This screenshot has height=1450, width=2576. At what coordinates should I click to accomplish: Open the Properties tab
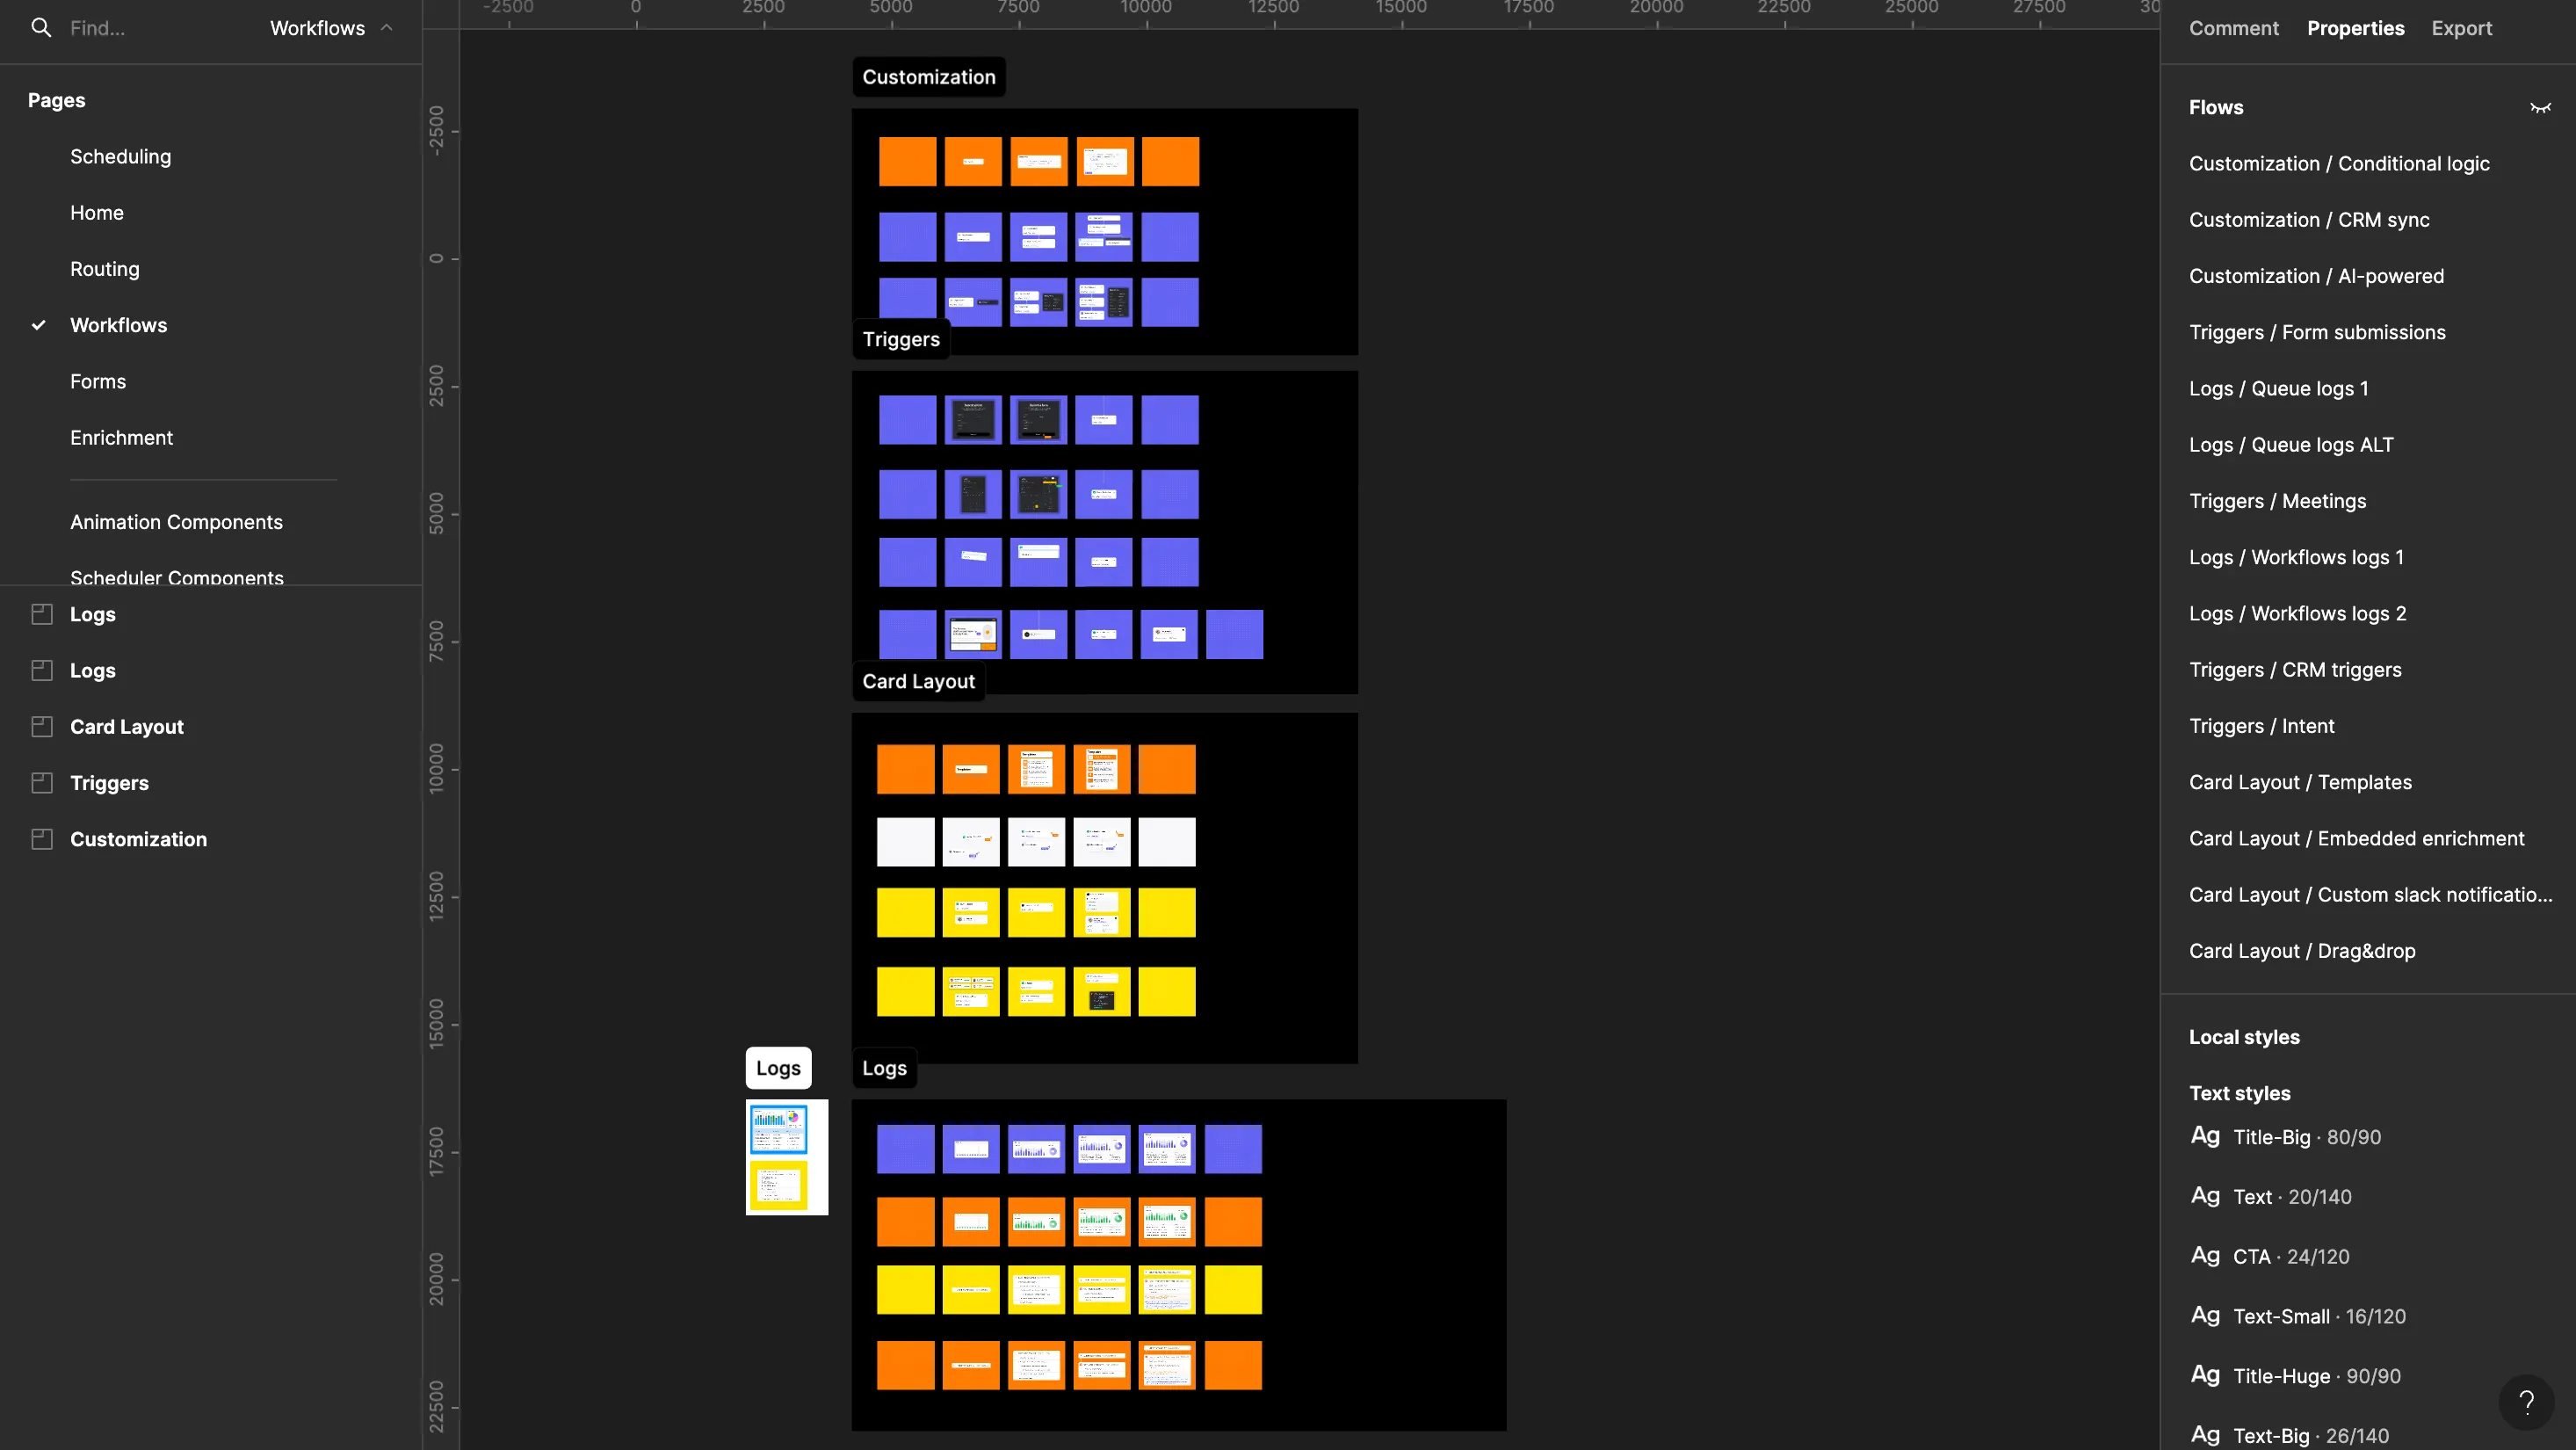click(2355, 28)
